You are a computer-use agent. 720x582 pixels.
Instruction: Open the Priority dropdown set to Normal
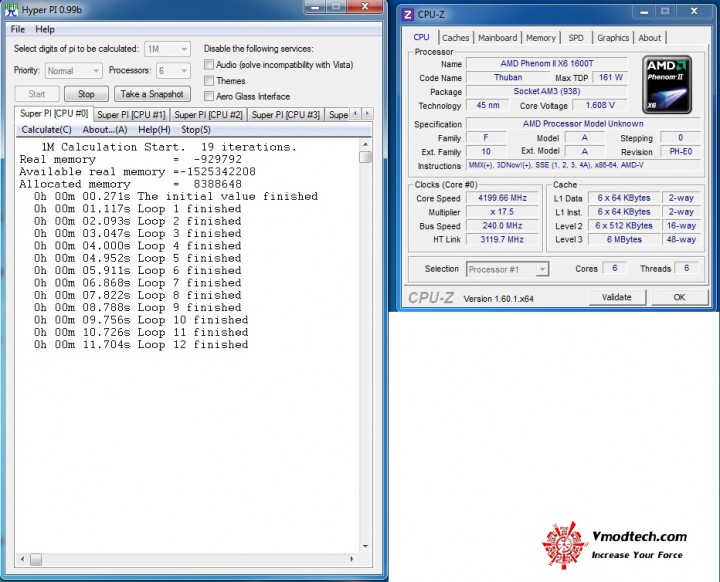click(x=73, y=71)
